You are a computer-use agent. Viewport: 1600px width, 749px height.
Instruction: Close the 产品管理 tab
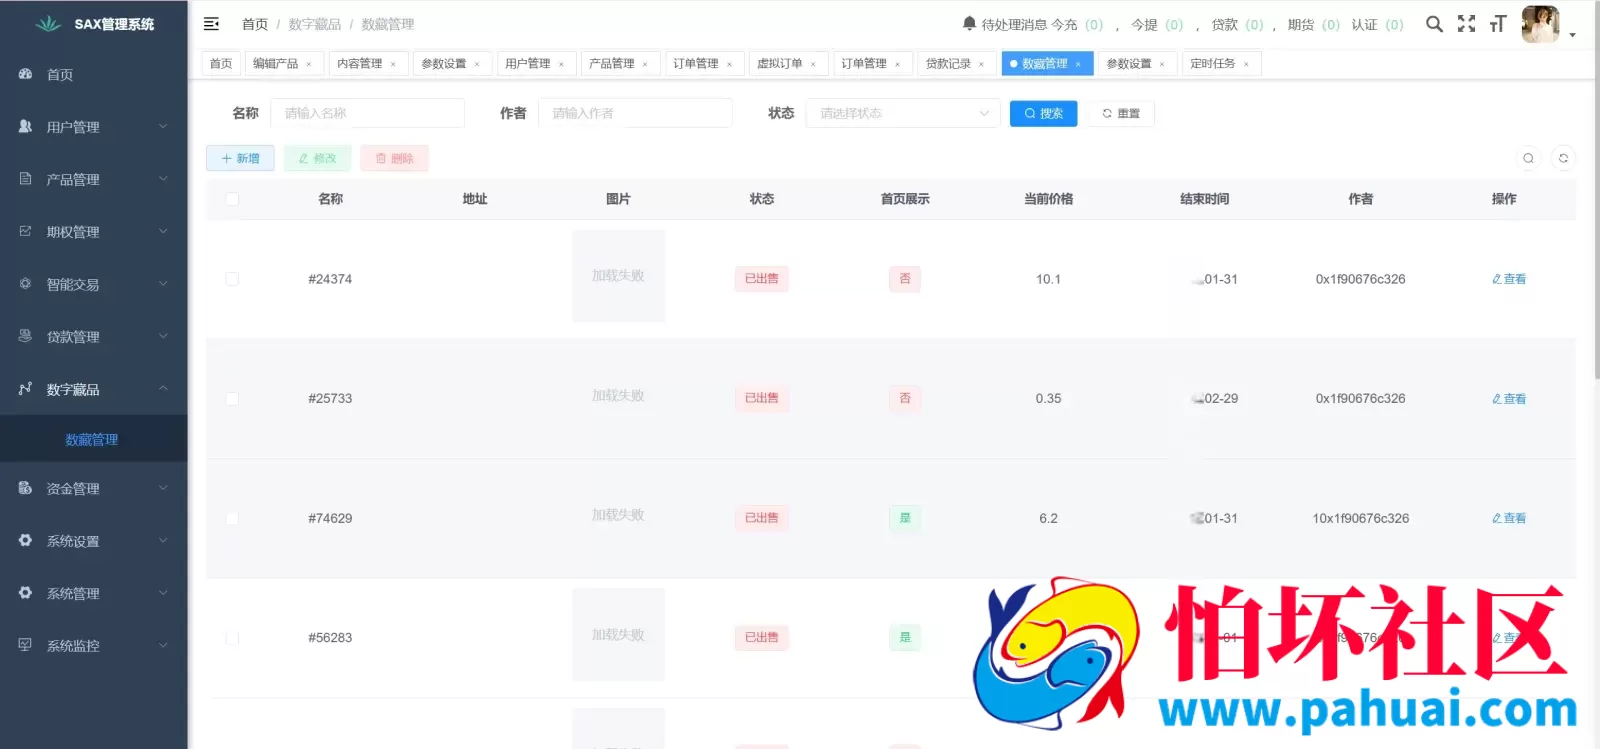pyautogui.click(x=645, y=64)
